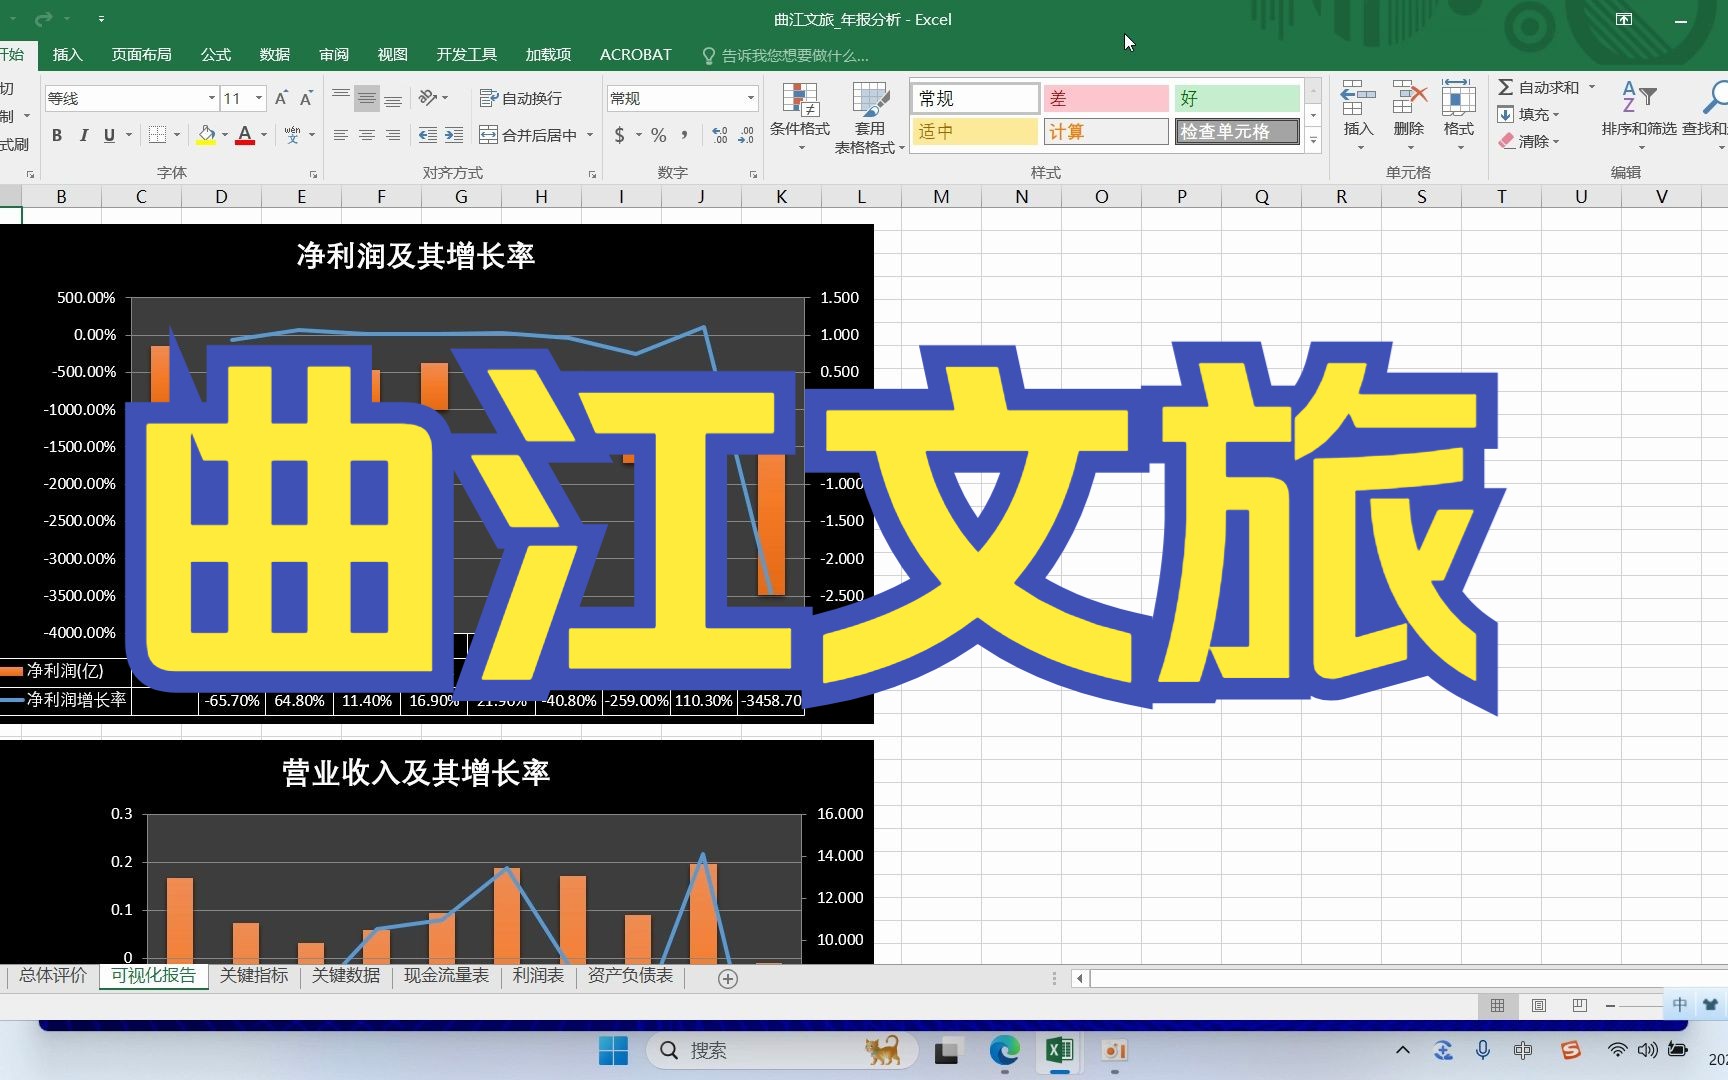Click the 格式 cells icon
This screenshot has width=1728, height=1080.
click(1458, 100)
